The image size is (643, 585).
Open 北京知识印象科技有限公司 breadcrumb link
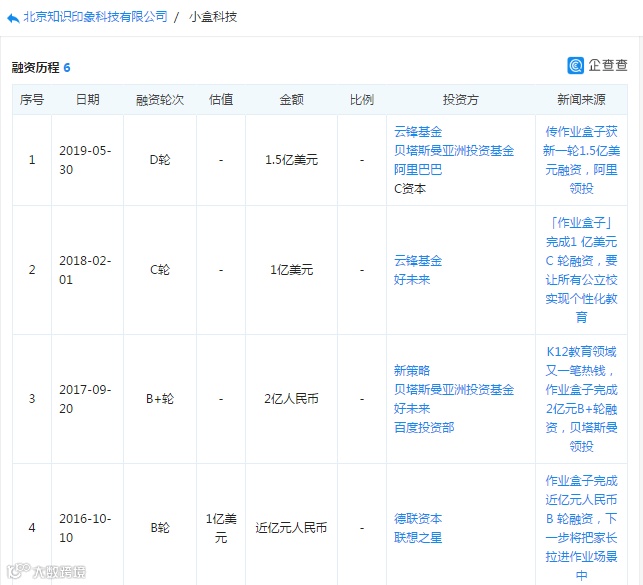(95, 17)
